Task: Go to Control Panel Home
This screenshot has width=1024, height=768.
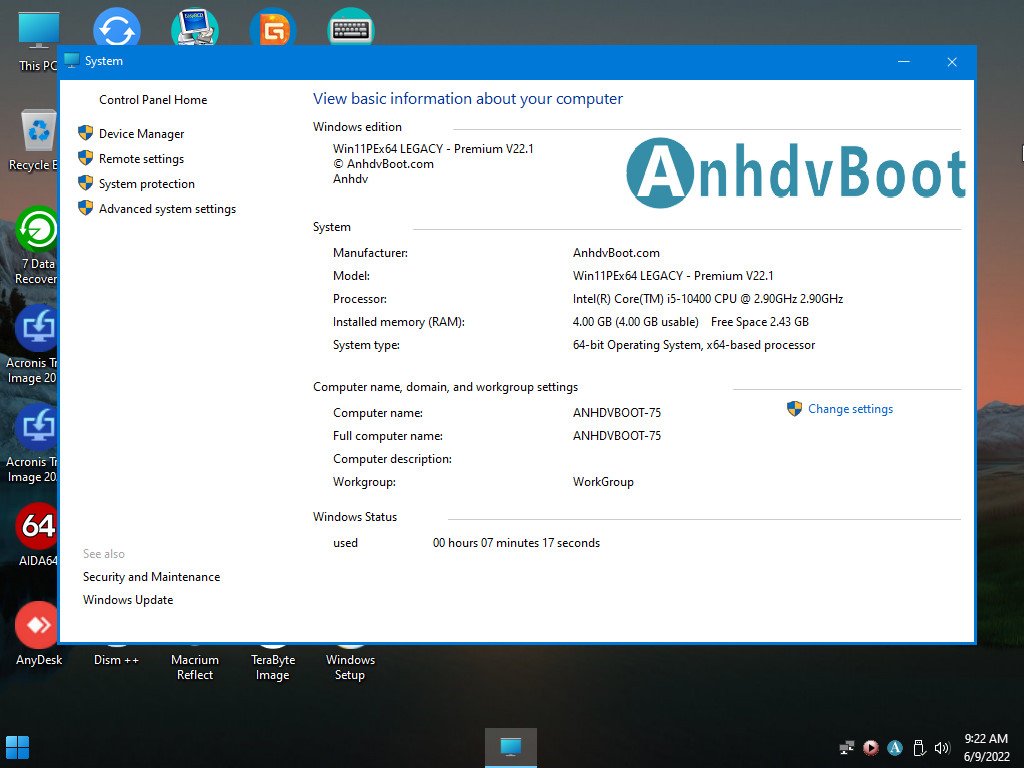Action: 153,100
